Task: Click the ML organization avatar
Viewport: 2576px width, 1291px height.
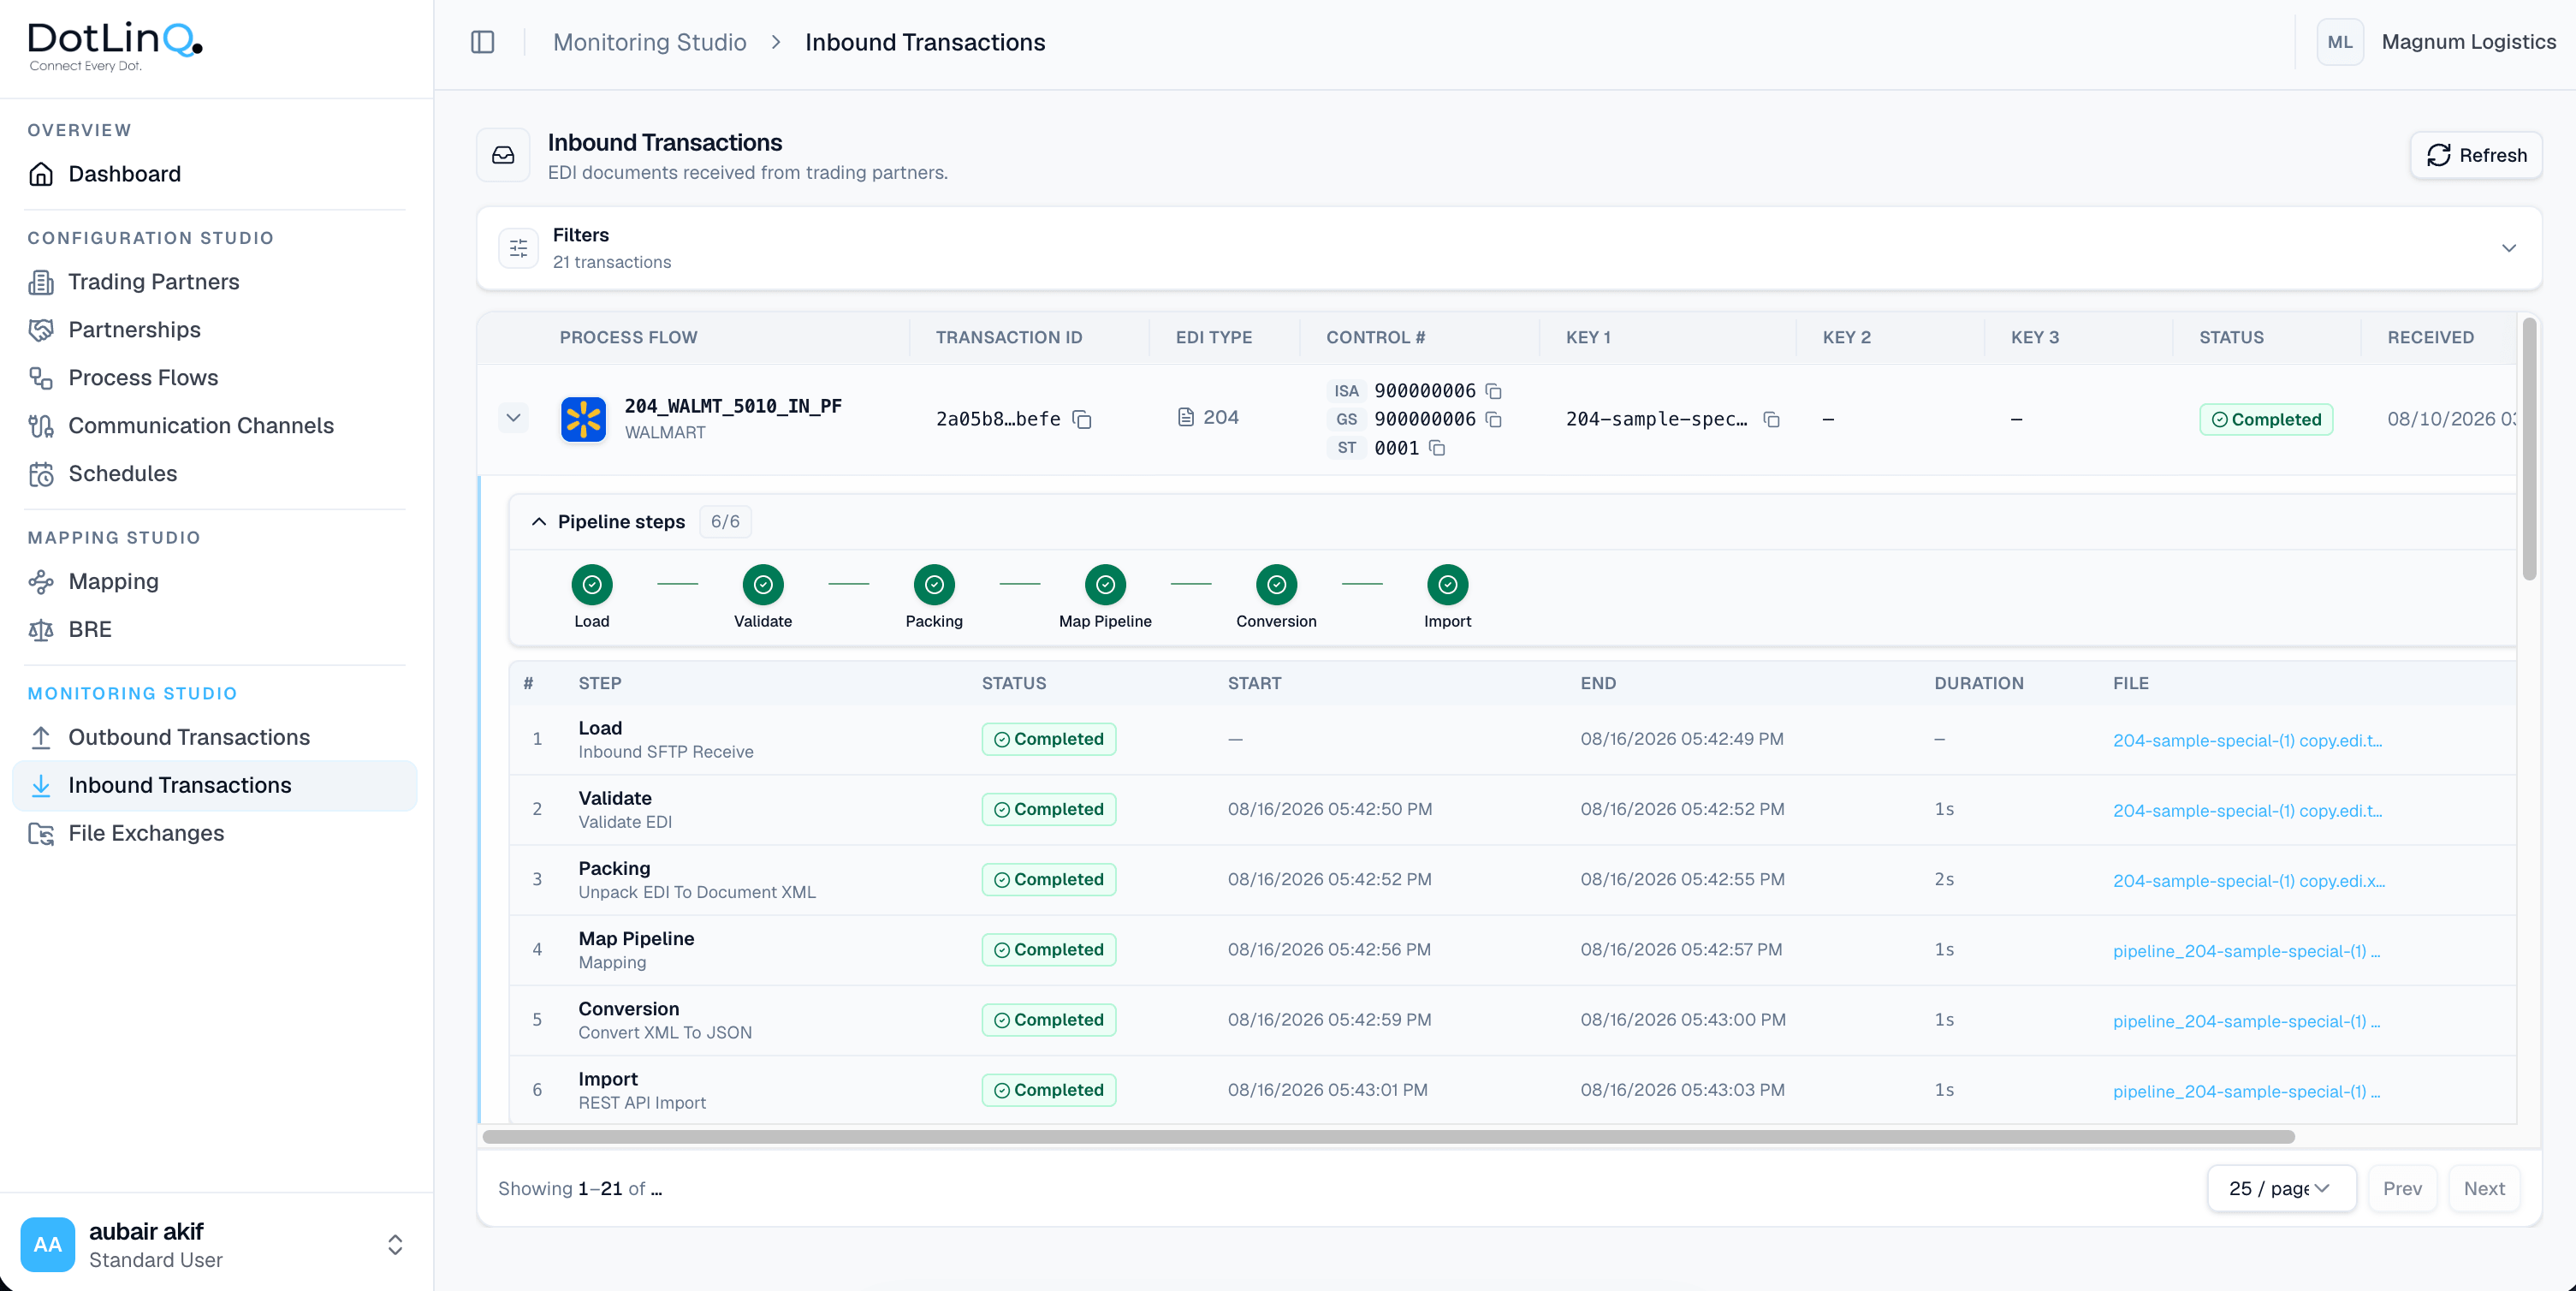Action: point(2340,42)
